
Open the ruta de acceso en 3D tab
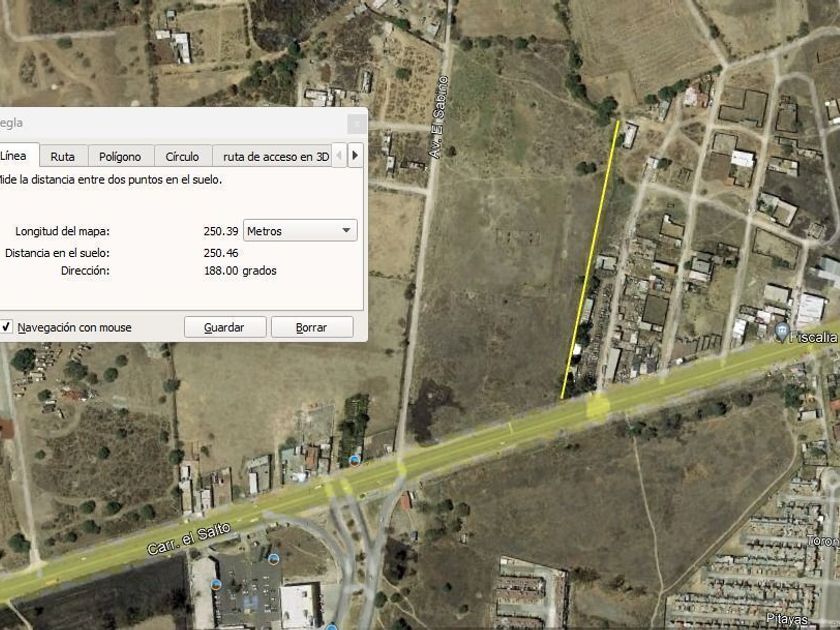pos(275,156)
